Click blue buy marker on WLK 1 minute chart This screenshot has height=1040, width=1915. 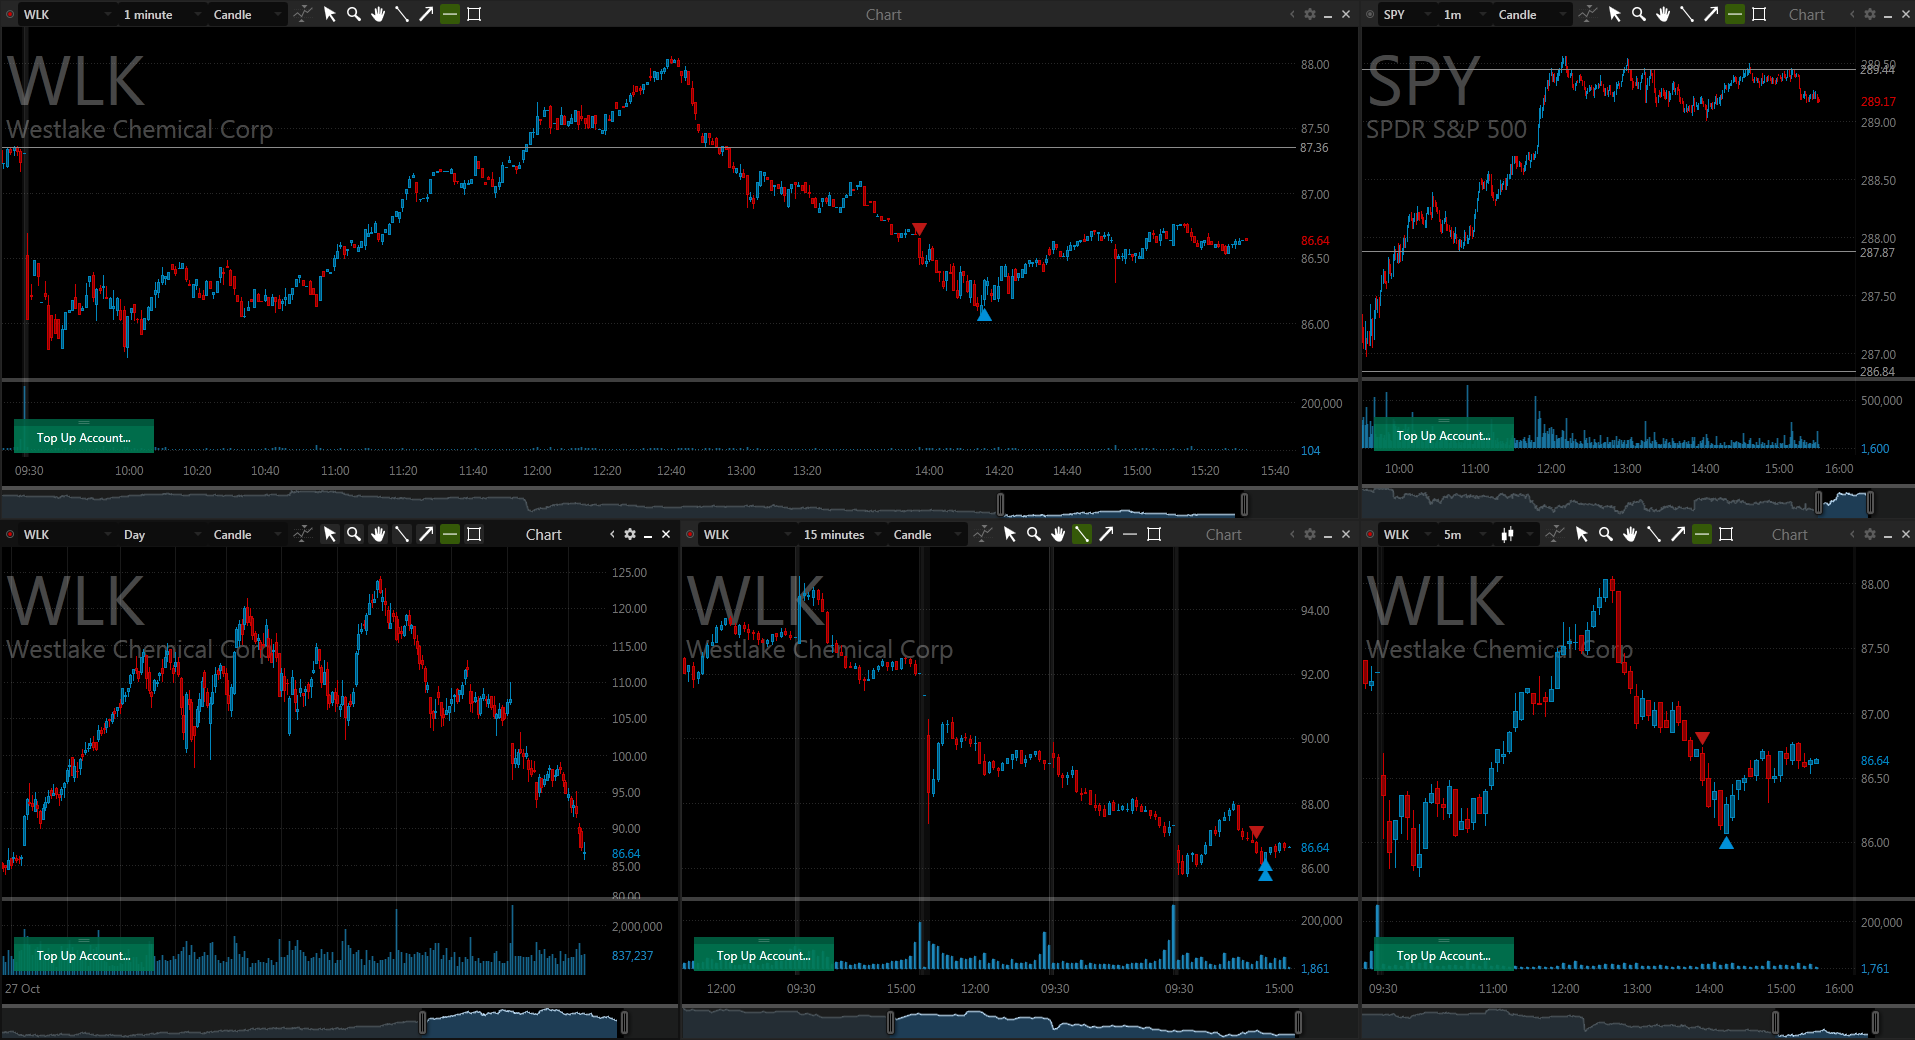click(x=984, y=314)
